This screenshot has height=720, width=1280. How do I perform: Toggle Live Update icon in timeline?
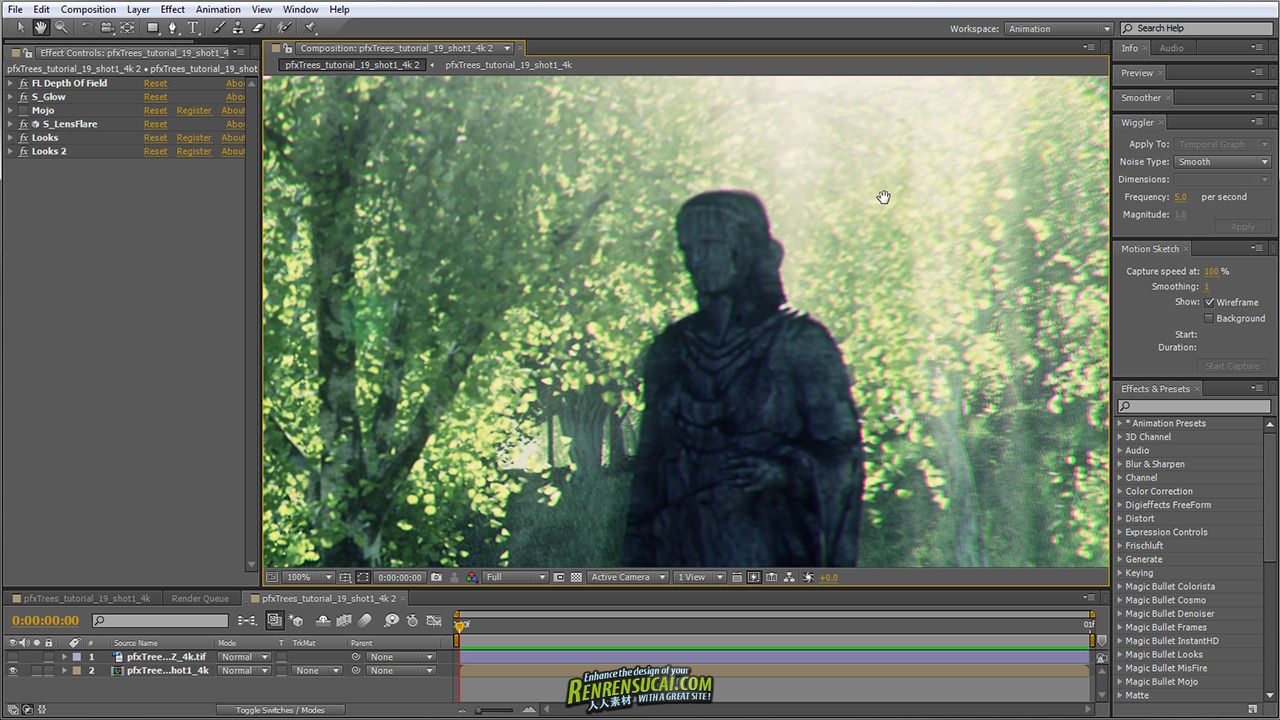pos(275,621)
